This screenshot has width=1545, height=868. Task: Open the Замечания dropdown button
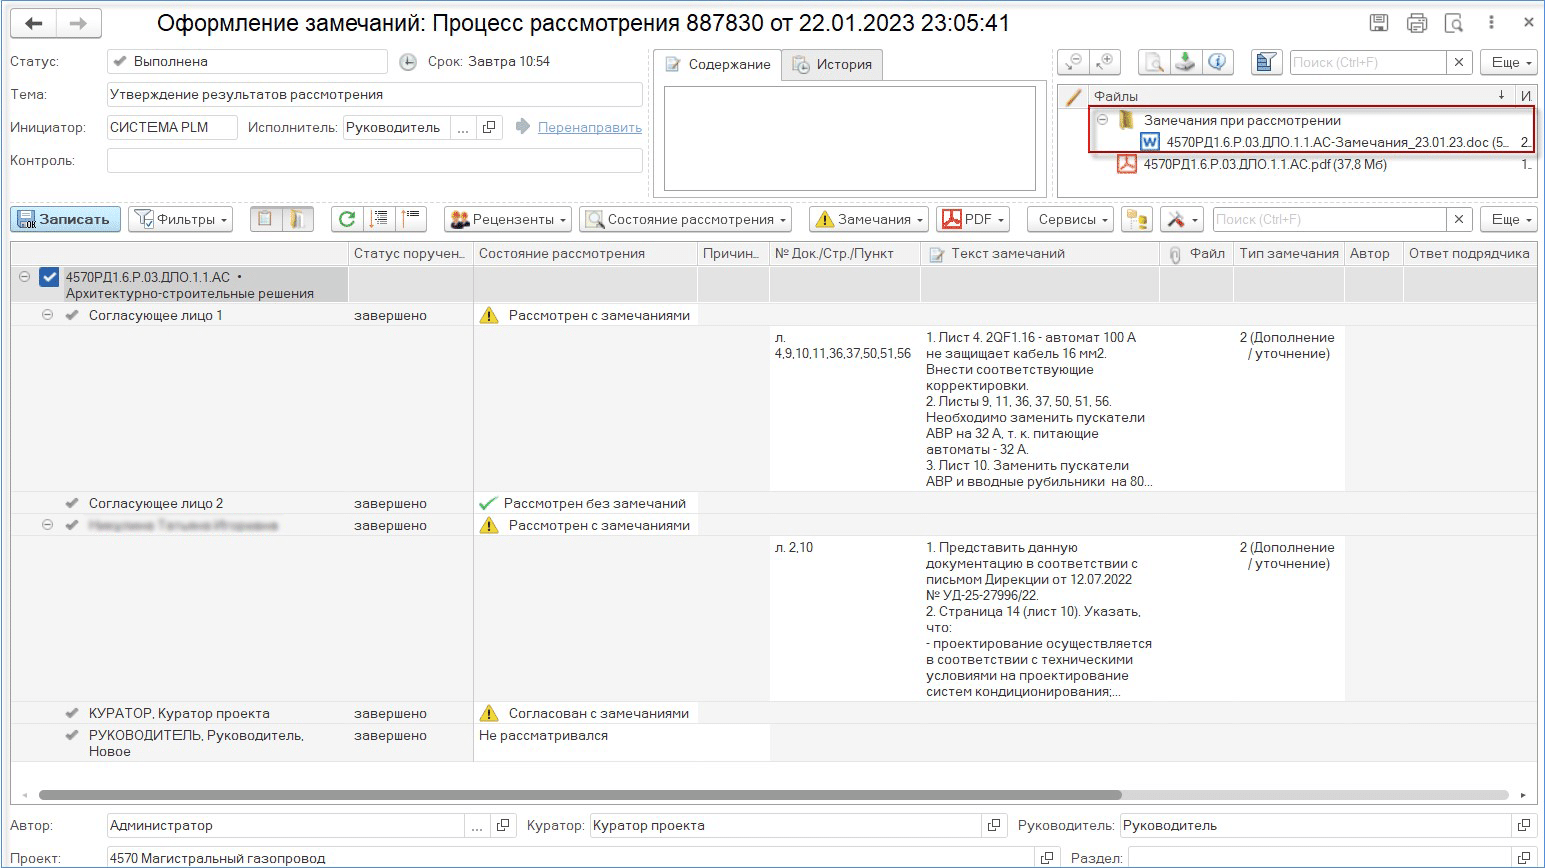pyautogui.click(x=869, y=219)
